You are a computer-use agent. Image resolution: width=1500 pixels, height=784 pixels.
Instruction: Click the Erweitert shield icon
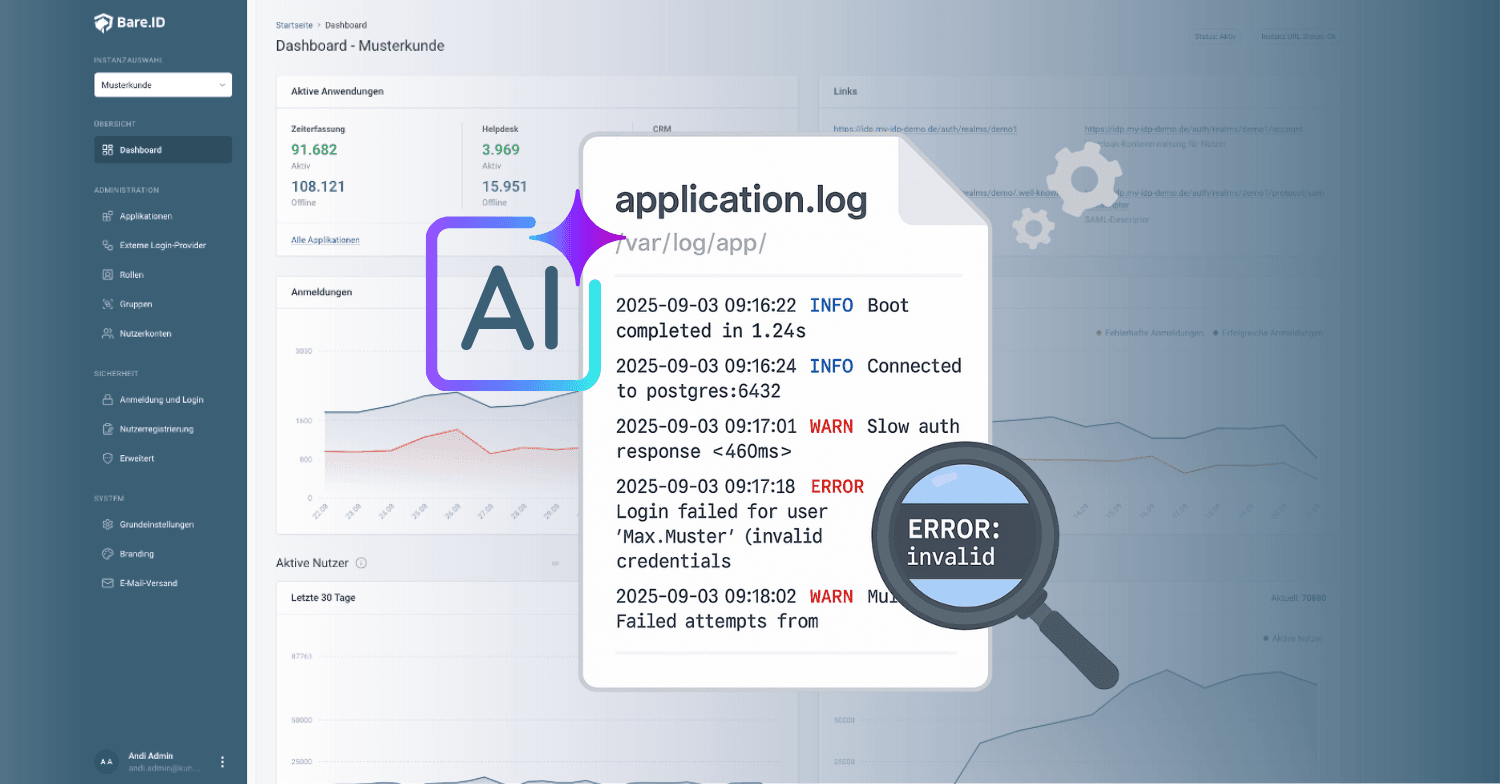click(x=109, y=458)
